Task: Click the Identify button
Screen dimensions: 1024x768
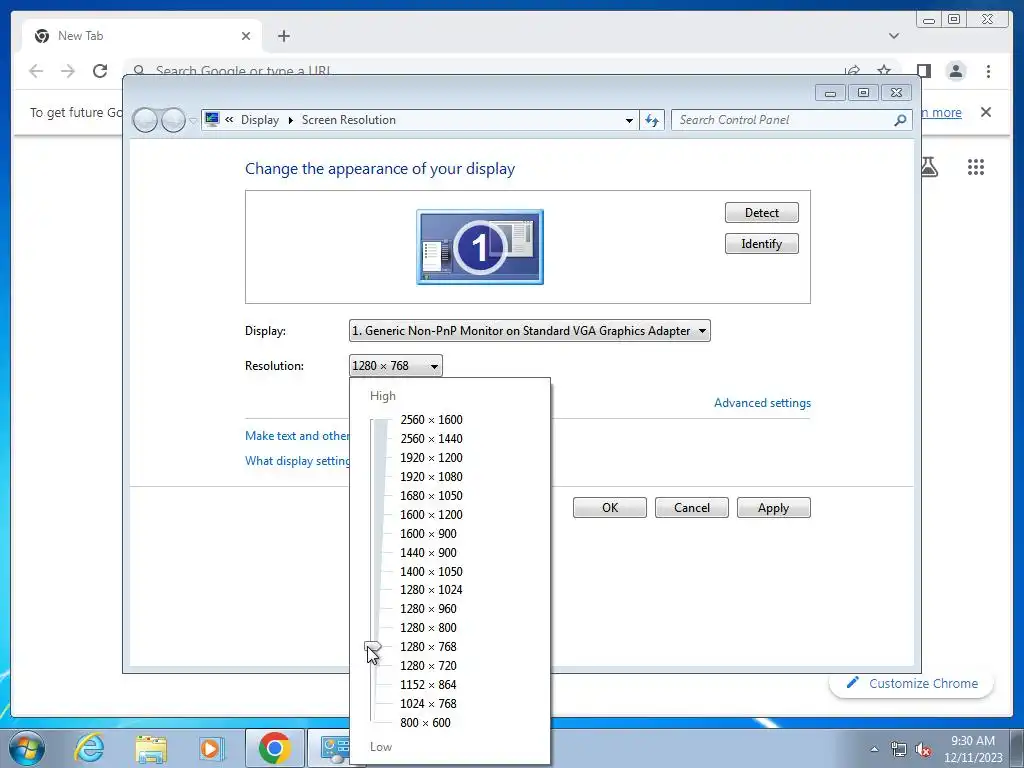Action: pos(761,244)
